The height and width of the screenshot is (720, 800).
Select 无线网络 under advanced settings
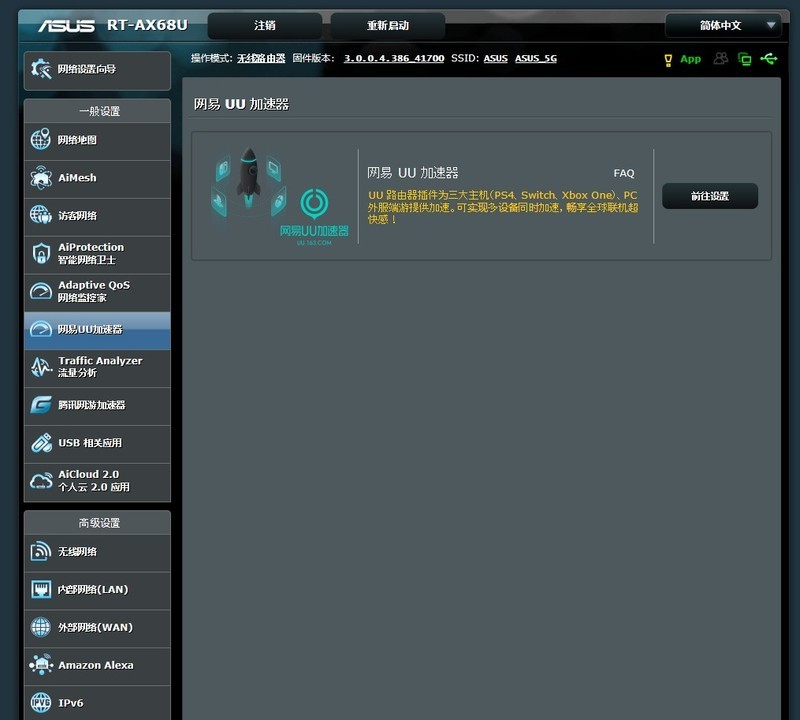coord(97,552)
